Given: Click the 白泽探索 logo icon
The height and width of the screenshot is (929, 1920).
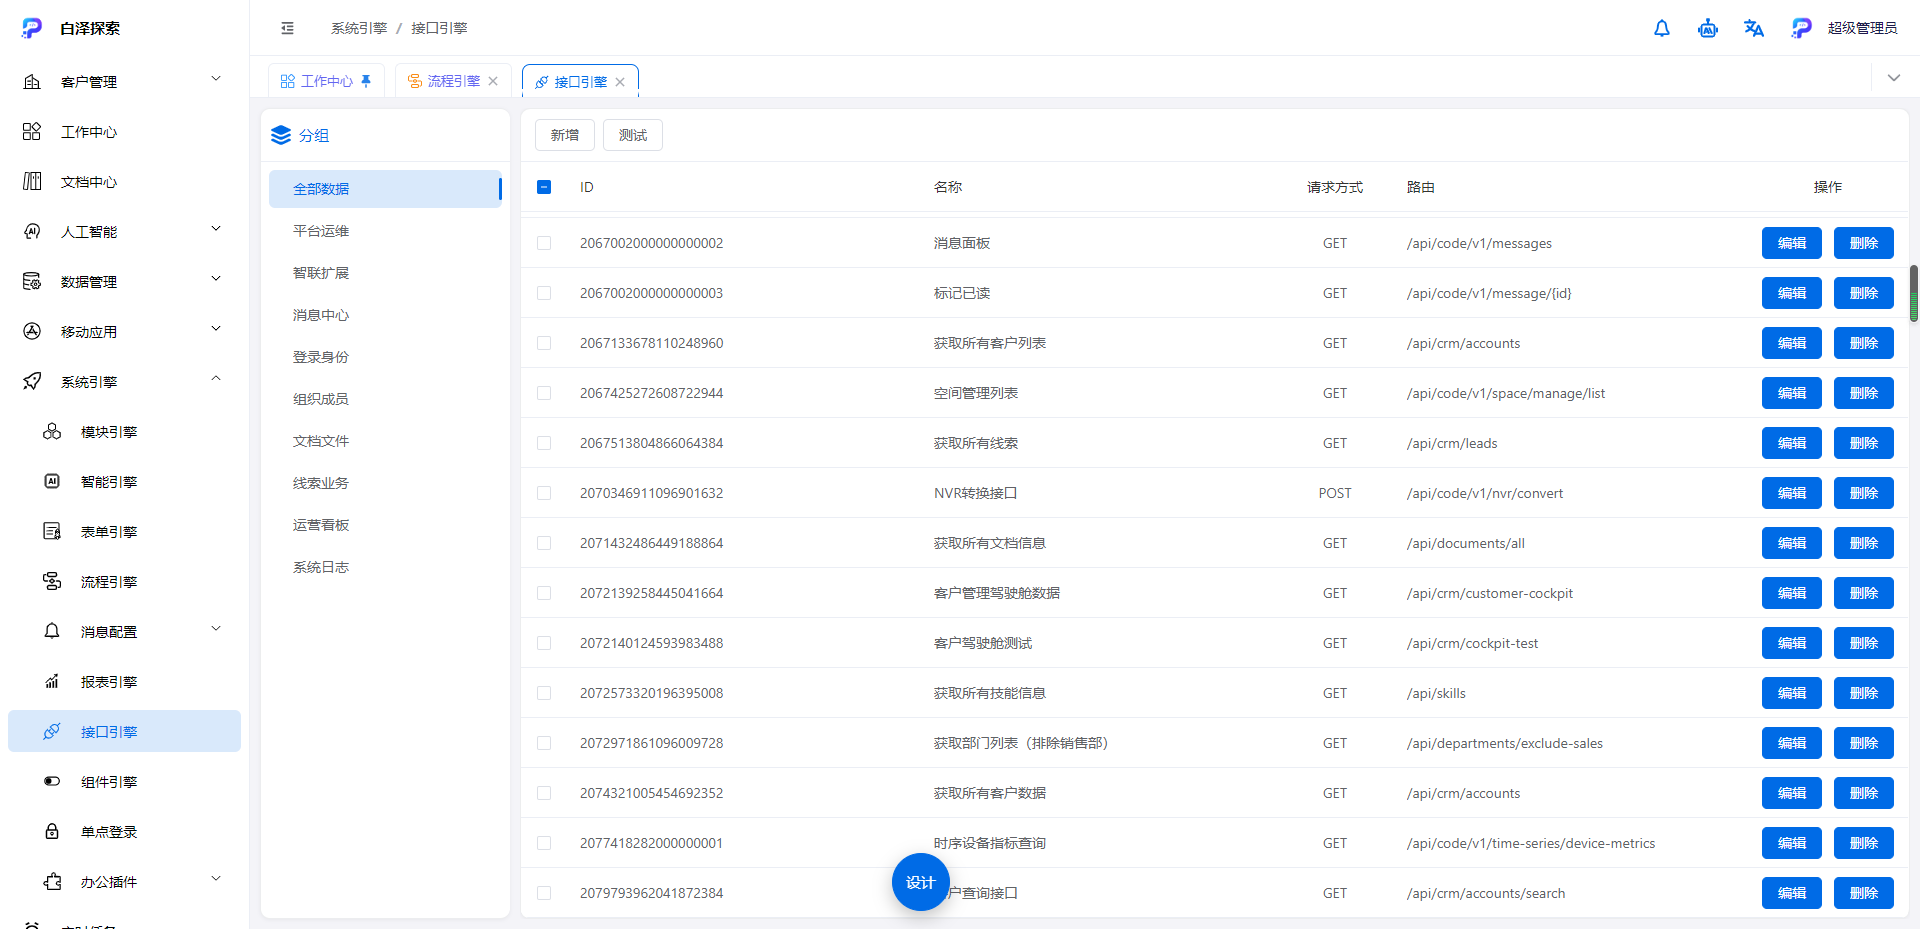Looking at the screenshot, I should click(32, 28).
